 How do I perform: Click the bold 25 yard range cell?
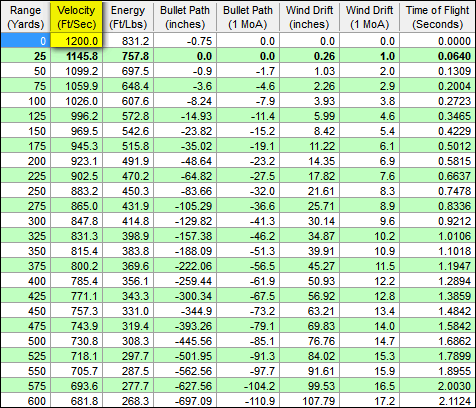[x=26, y=56]
